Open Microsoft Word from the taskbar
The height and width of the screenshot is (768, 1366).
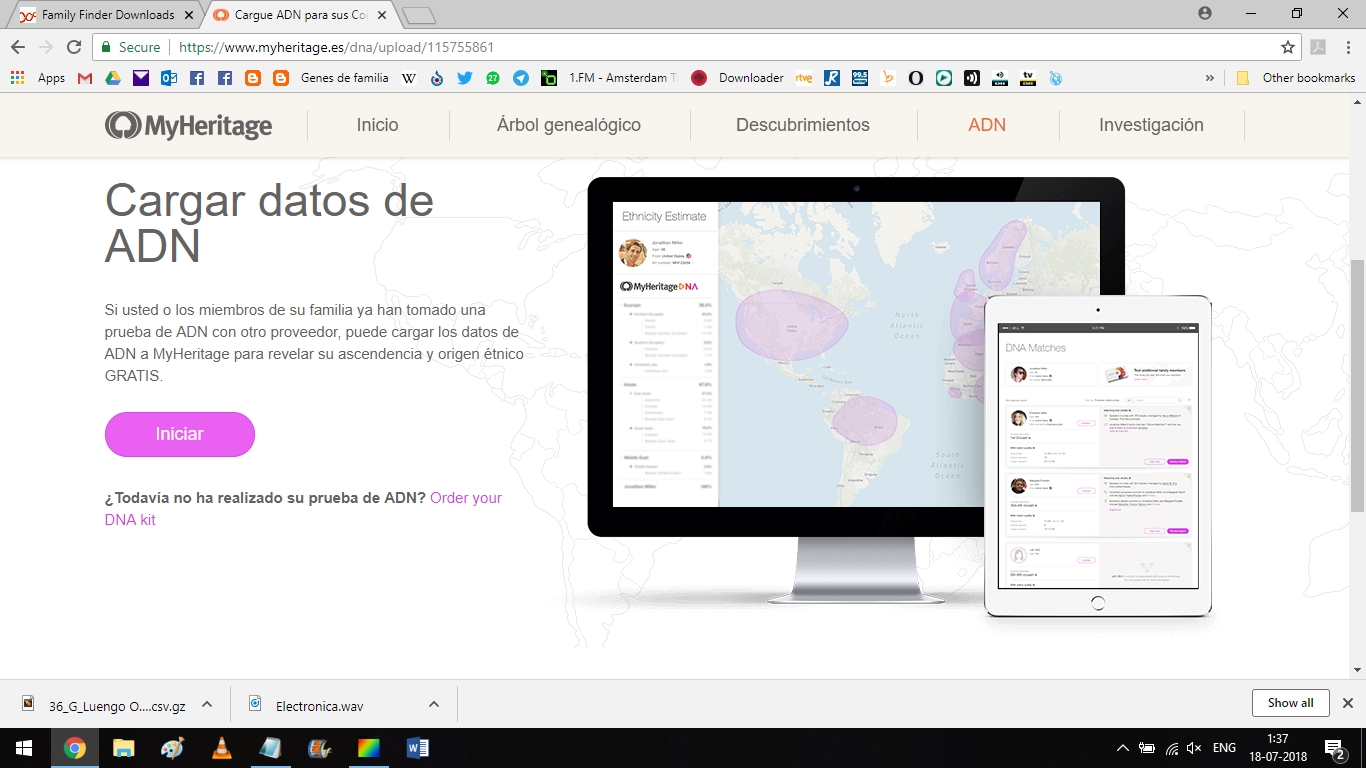pyautogui.click(x=417, y=747)
